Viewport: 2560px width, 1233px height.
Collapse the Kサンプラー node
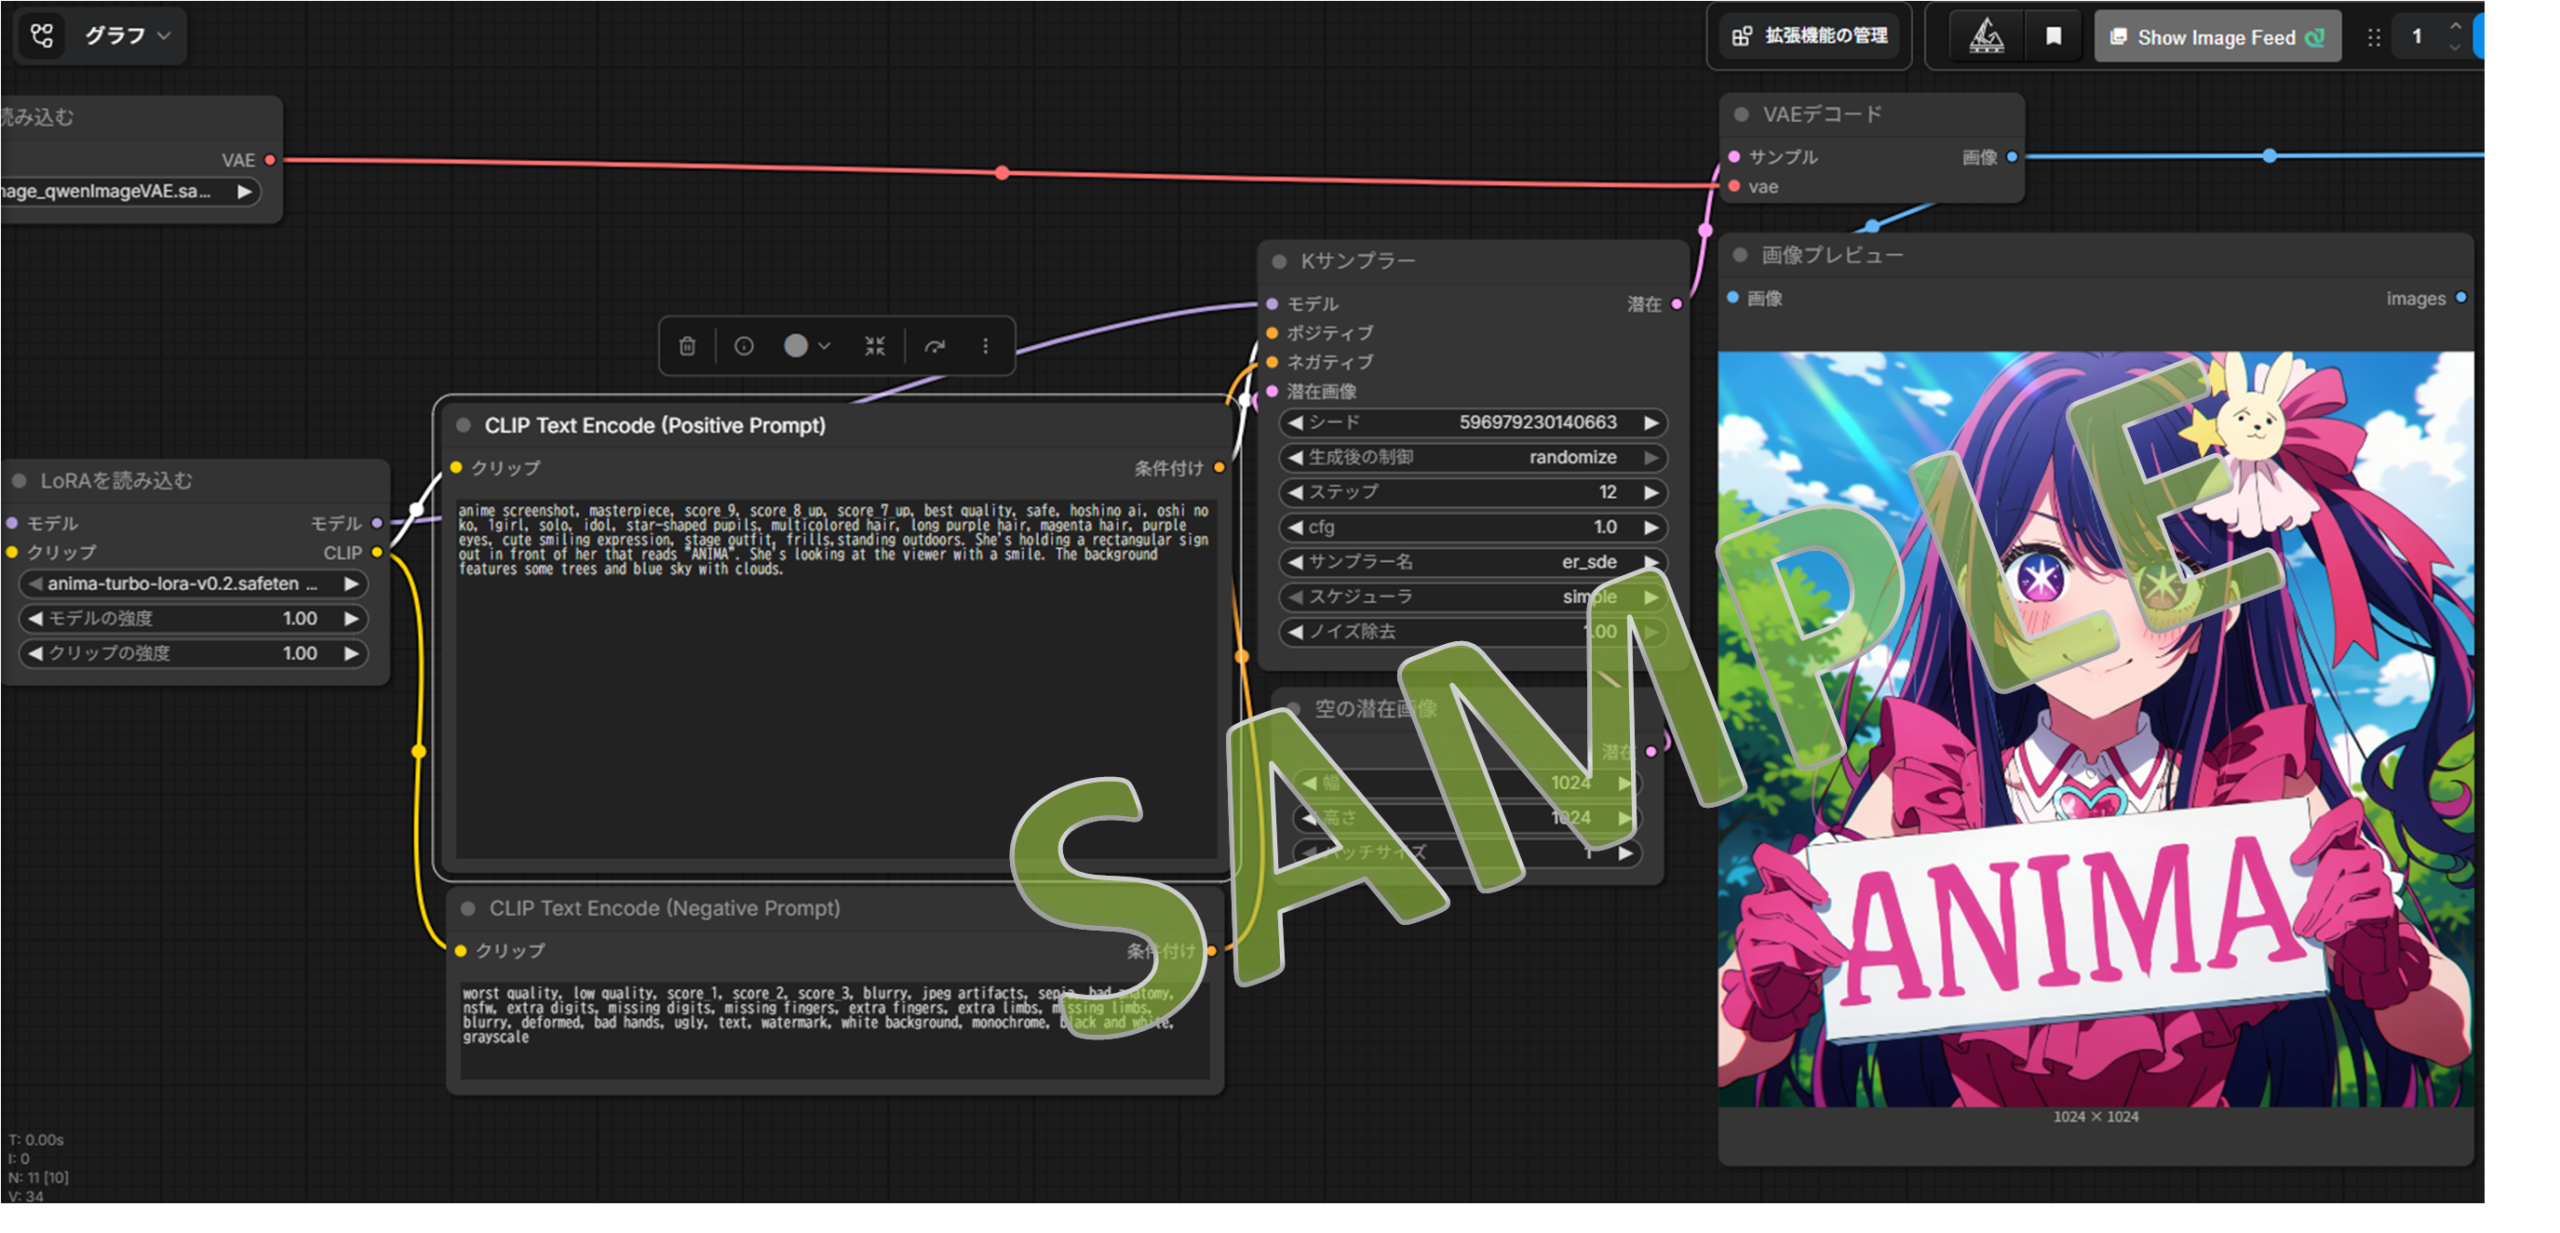coord(1279,262)
